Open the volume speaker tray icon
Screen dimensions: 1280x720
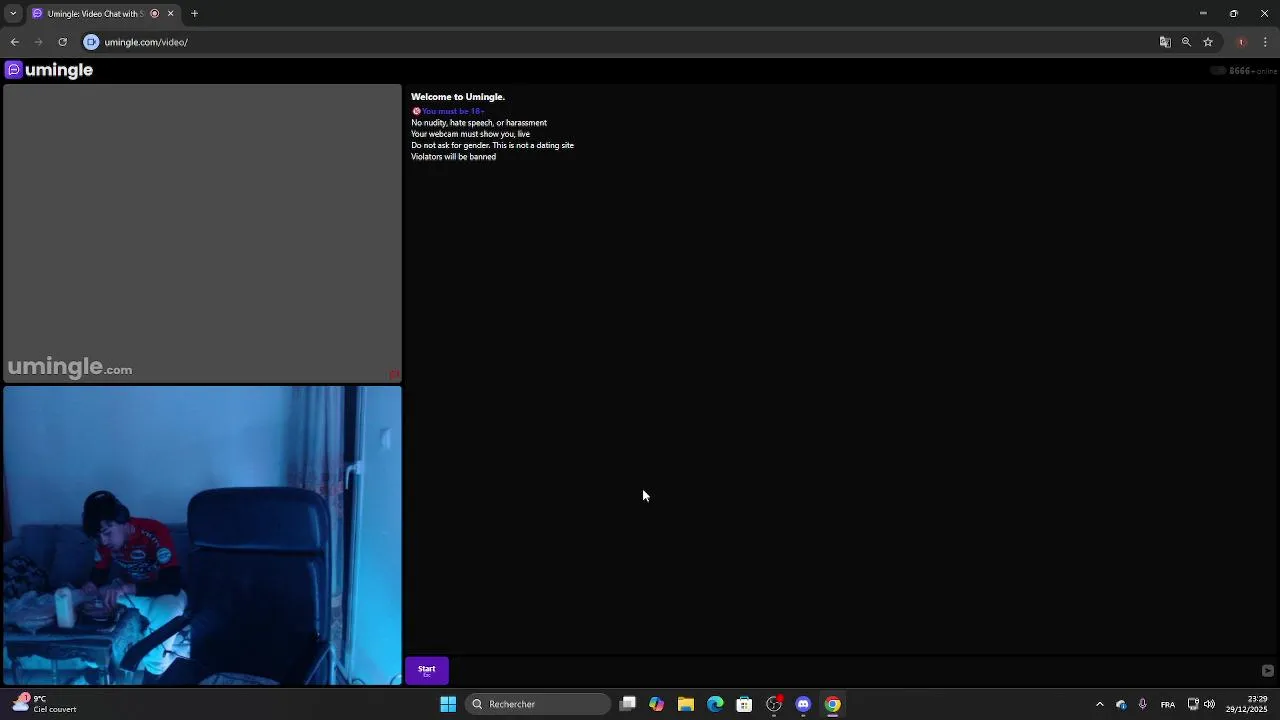pos(1209,704)
